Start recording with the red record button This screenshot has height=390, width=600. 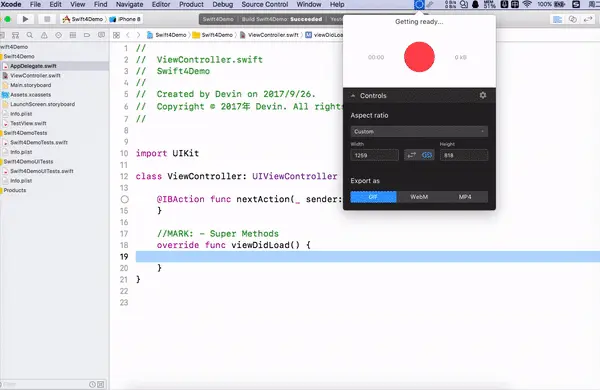pyautogui.click(x=419, y=57)
